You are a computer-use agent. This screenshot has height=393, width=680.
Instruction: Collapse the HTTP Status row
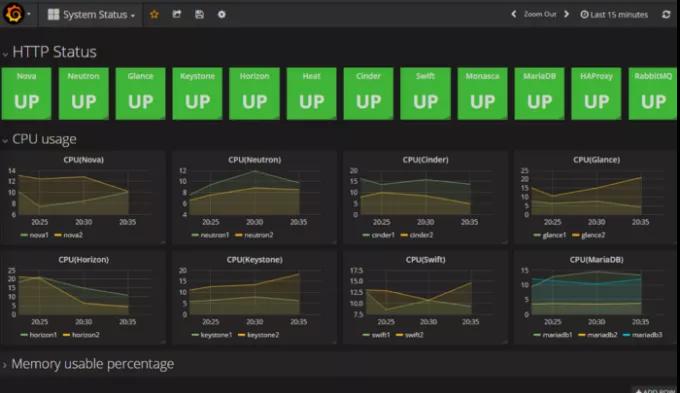click(x=5, y=54)
